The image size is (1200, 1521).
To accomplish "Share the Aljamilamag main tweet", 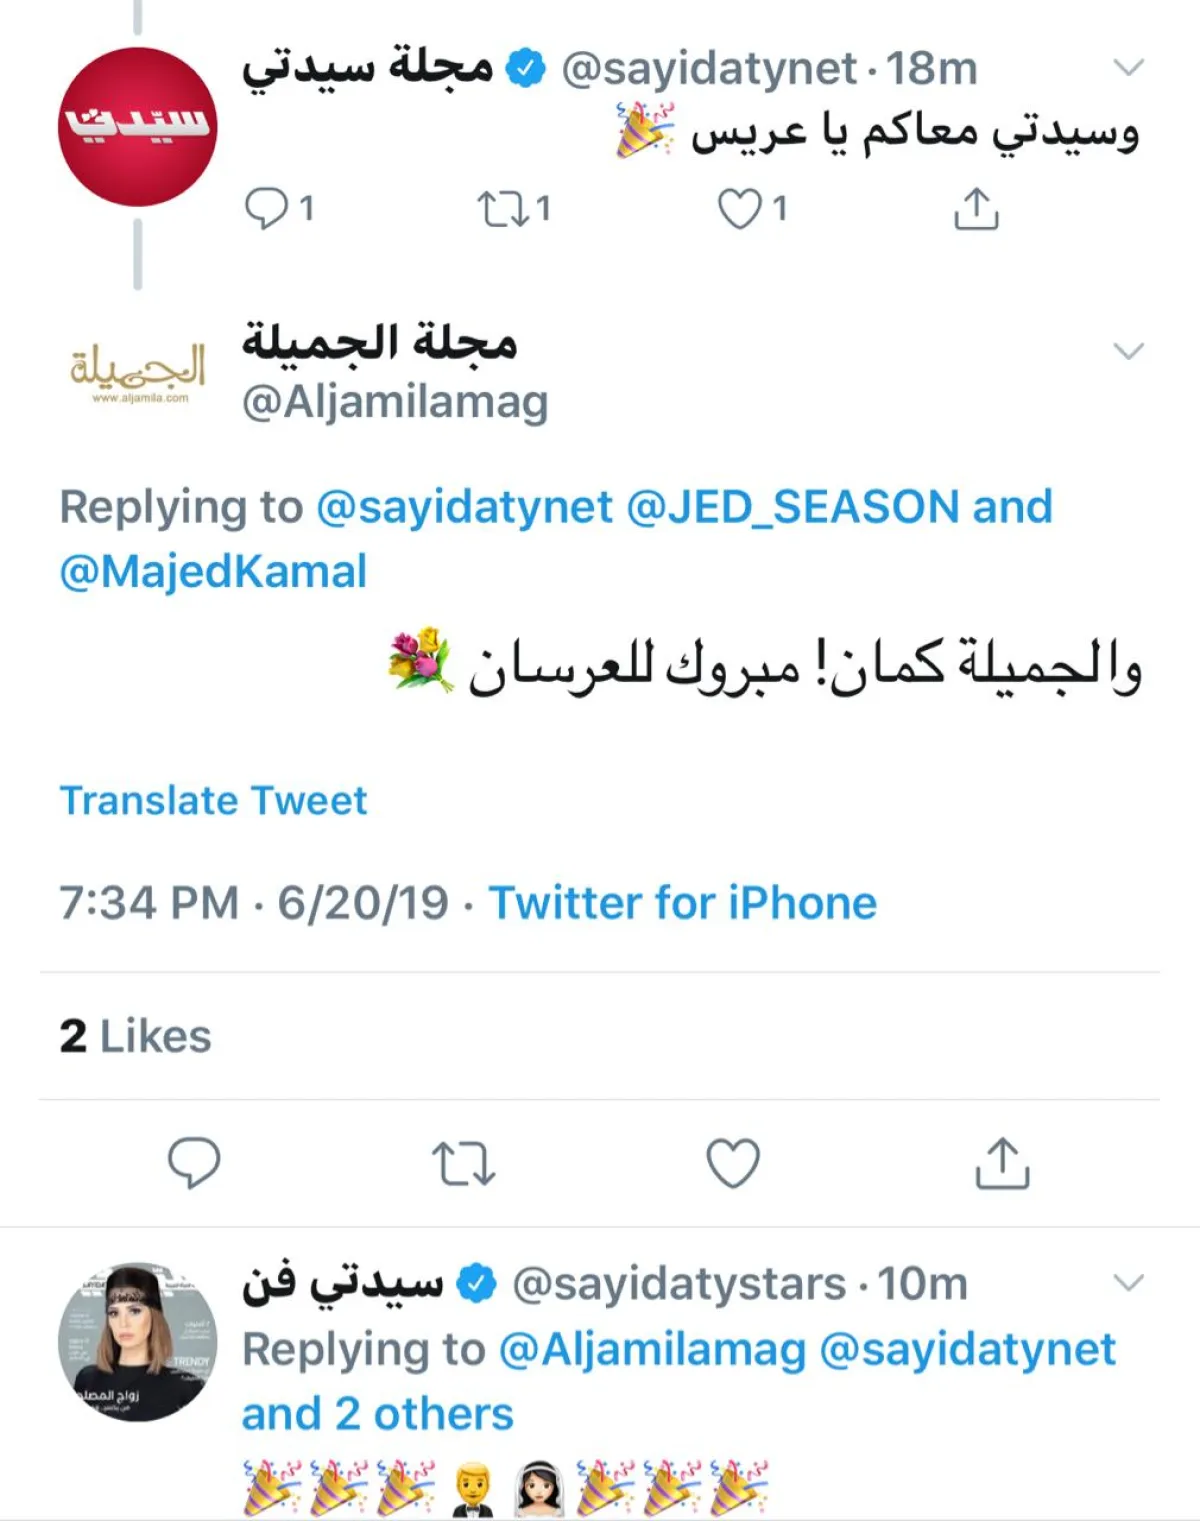I will click(1002, 1163).
